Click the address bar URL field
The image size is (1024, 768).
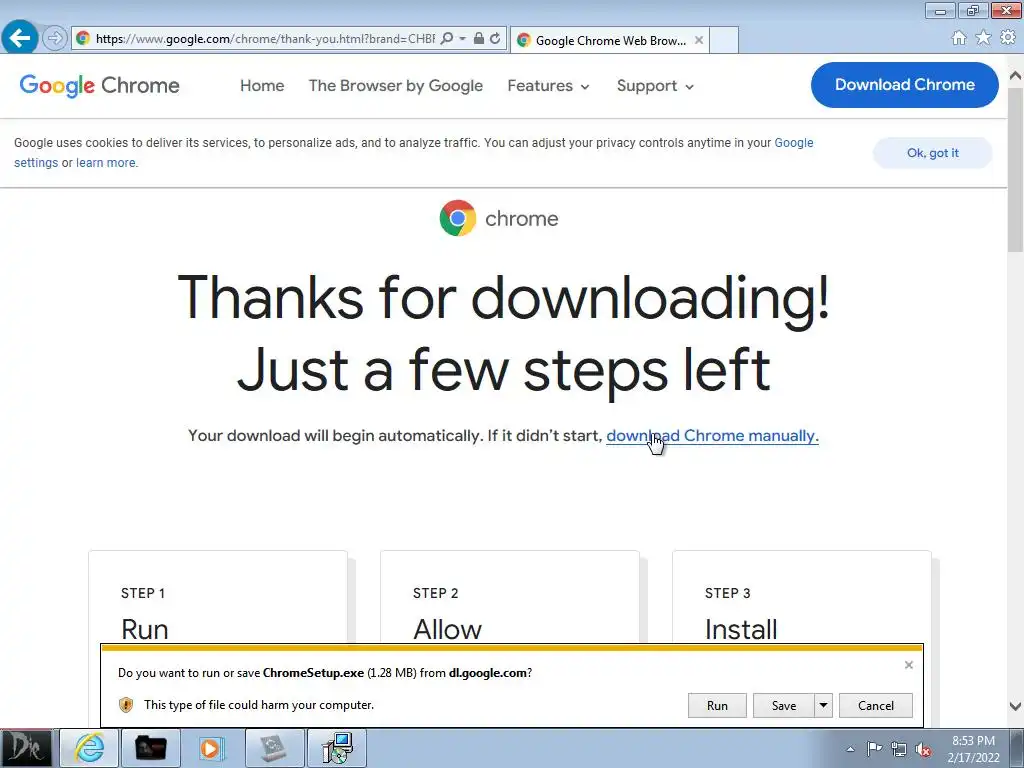coord(264,39)
